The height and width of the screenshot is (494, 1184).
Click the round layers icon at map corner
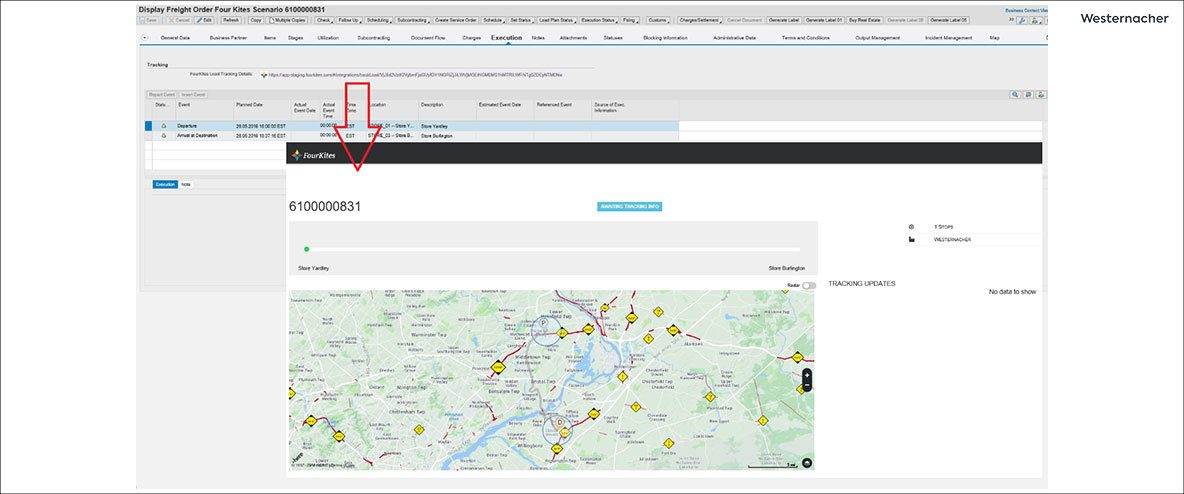[x=807, y=462]
